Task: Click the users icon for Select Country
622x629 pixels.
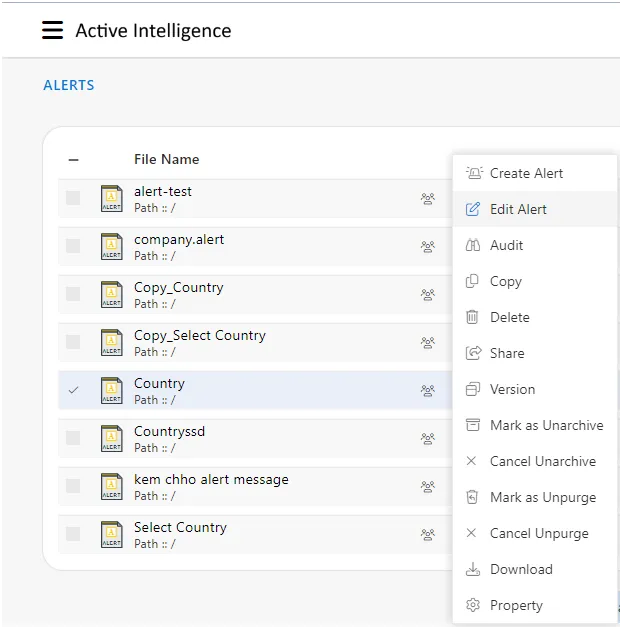Action: tap(427, 534)
